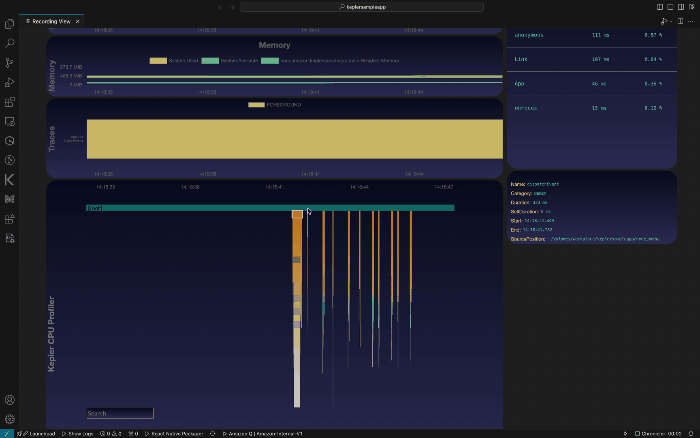Click the yellow Traces foreground bar
Viewport: 700px width, 438px height.
pyautogui.click(x=294, y=138)
